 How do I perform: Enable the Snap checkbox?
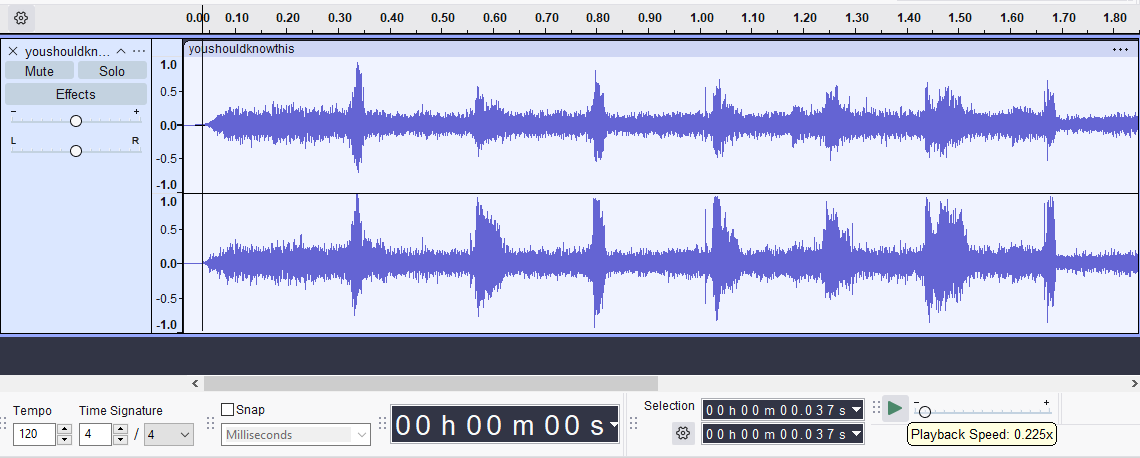point(228,409)
